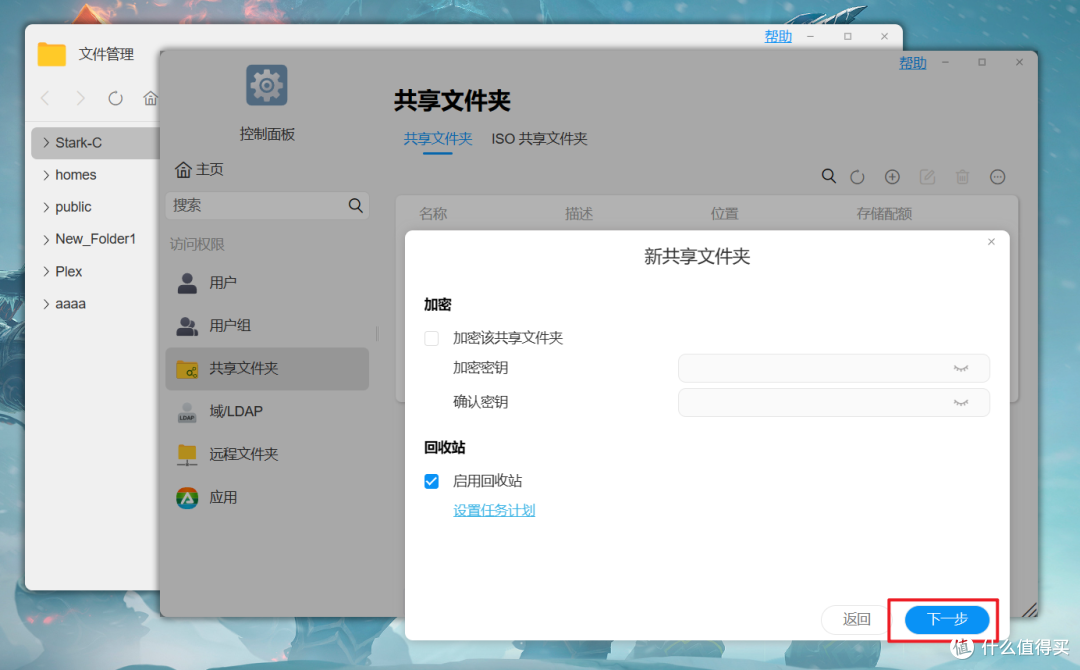
Task: Click the edit shared folder icon
Action: click(927, 177)
